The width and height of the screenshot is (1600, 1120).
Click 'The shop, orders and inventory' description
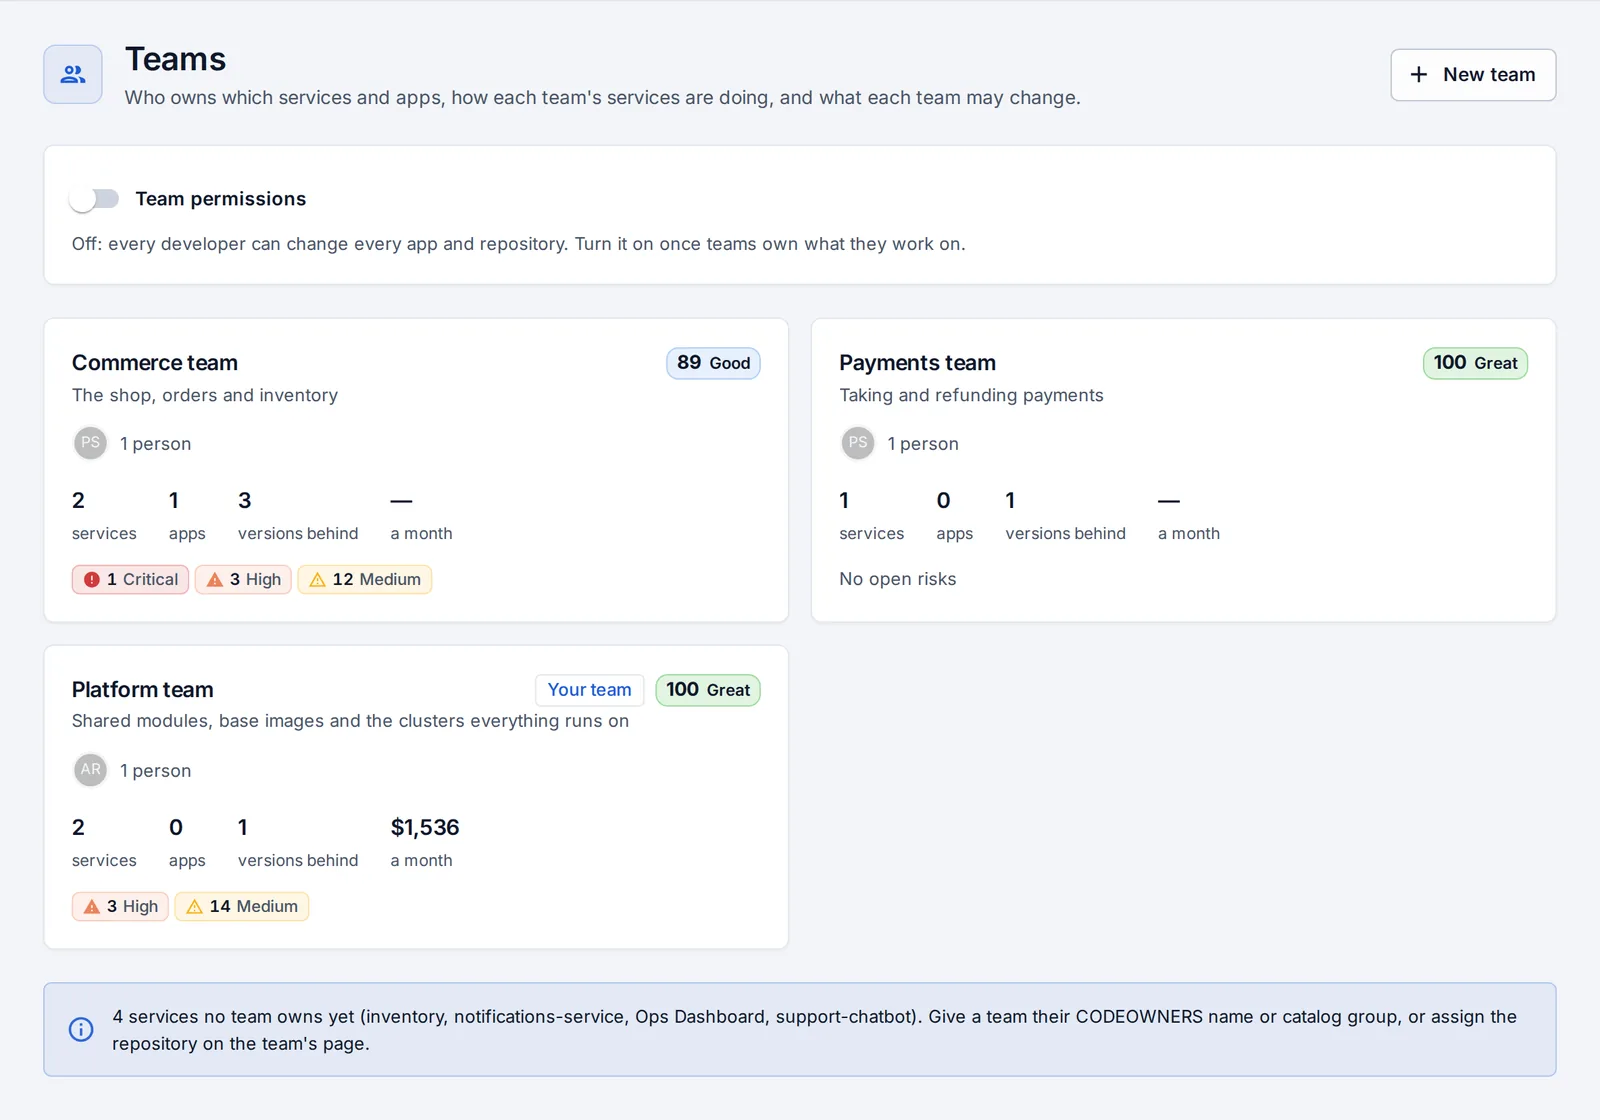pyautogui.click(x=205, y=395)
